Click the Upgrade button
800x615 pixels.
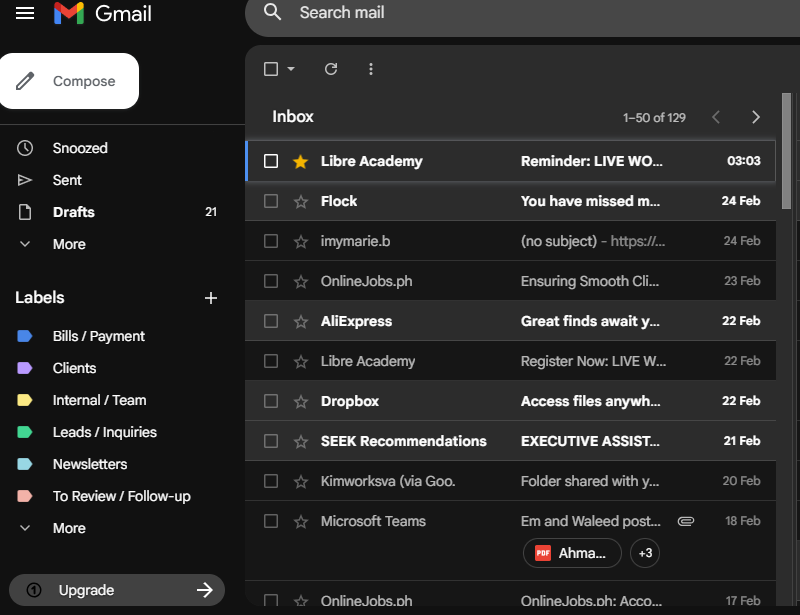[117, 590]
